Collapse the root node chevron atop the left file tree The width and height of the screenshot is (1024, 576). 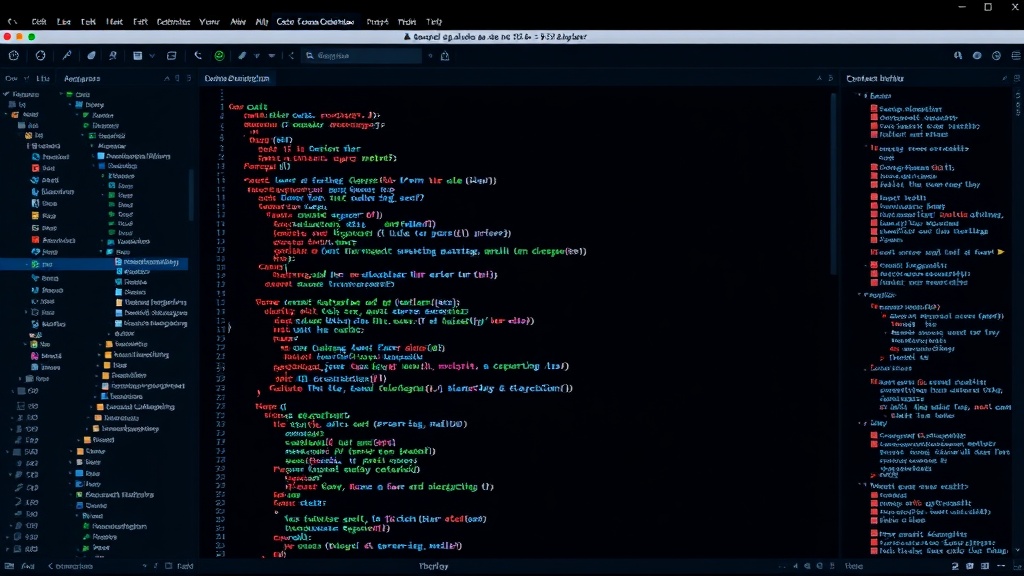(x=6, y=94)
